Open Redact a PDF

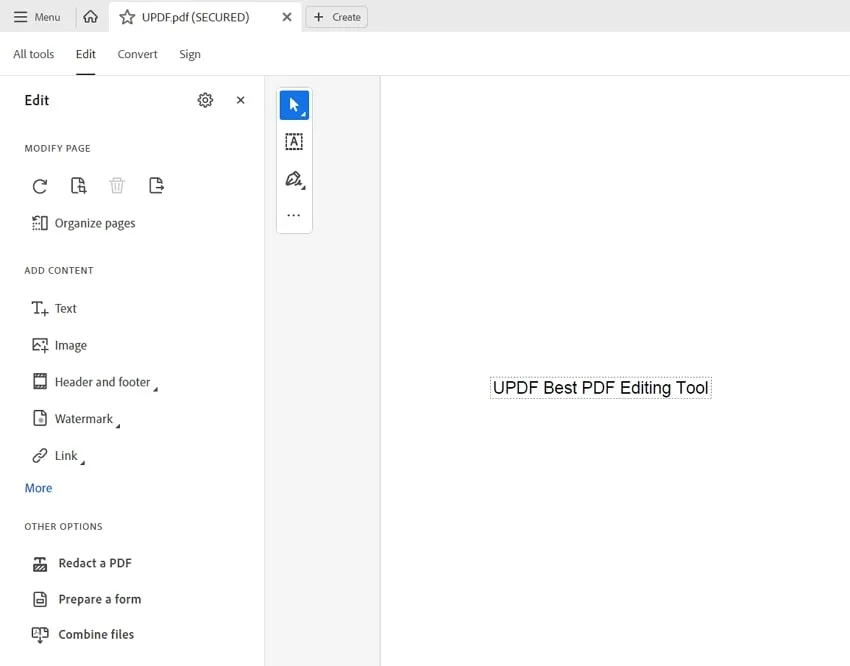pos(82,564)
